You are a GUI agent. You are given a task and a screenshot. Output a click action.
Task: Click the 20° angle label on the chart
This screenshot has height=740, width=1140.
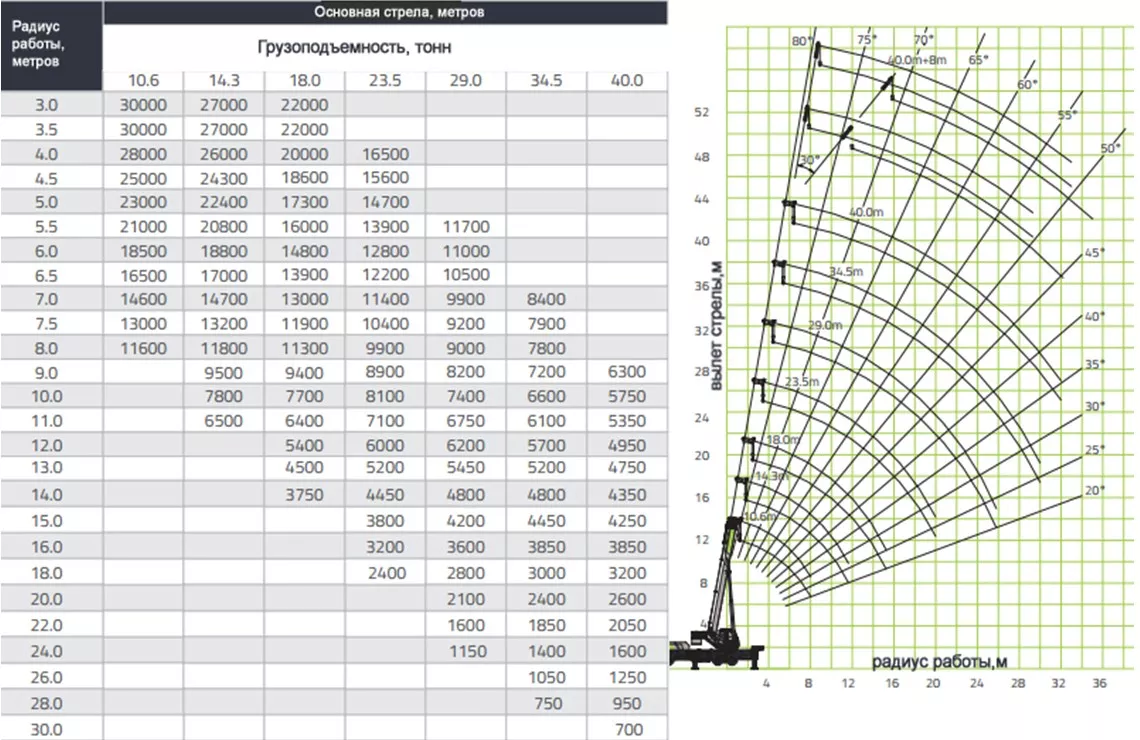(x=1095, y=490)
